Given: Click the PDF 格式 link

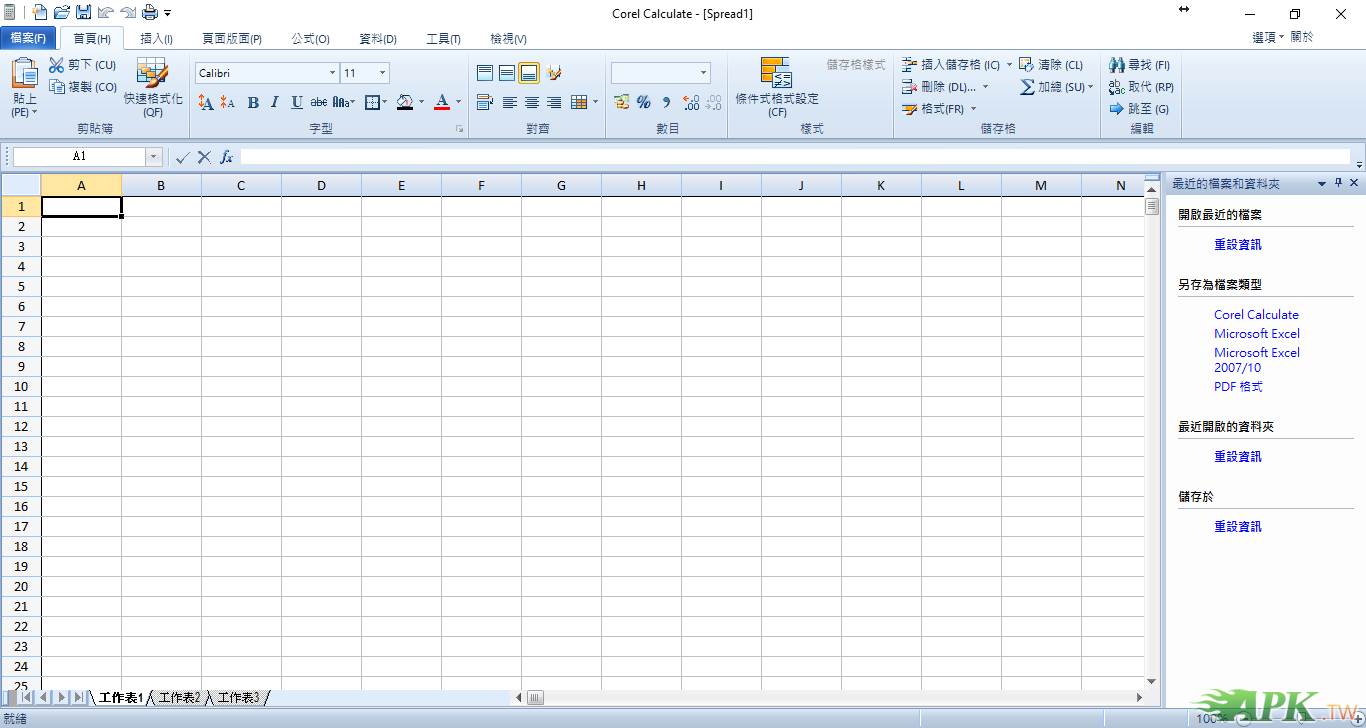Looking at the screenshot, I should point(1238,386).
